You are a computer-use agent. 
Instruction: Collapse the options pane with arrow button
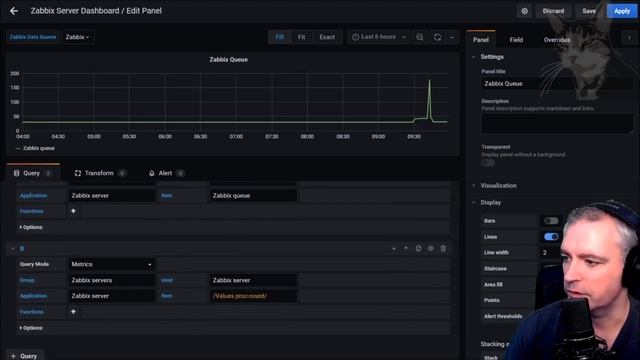point(629,38)
